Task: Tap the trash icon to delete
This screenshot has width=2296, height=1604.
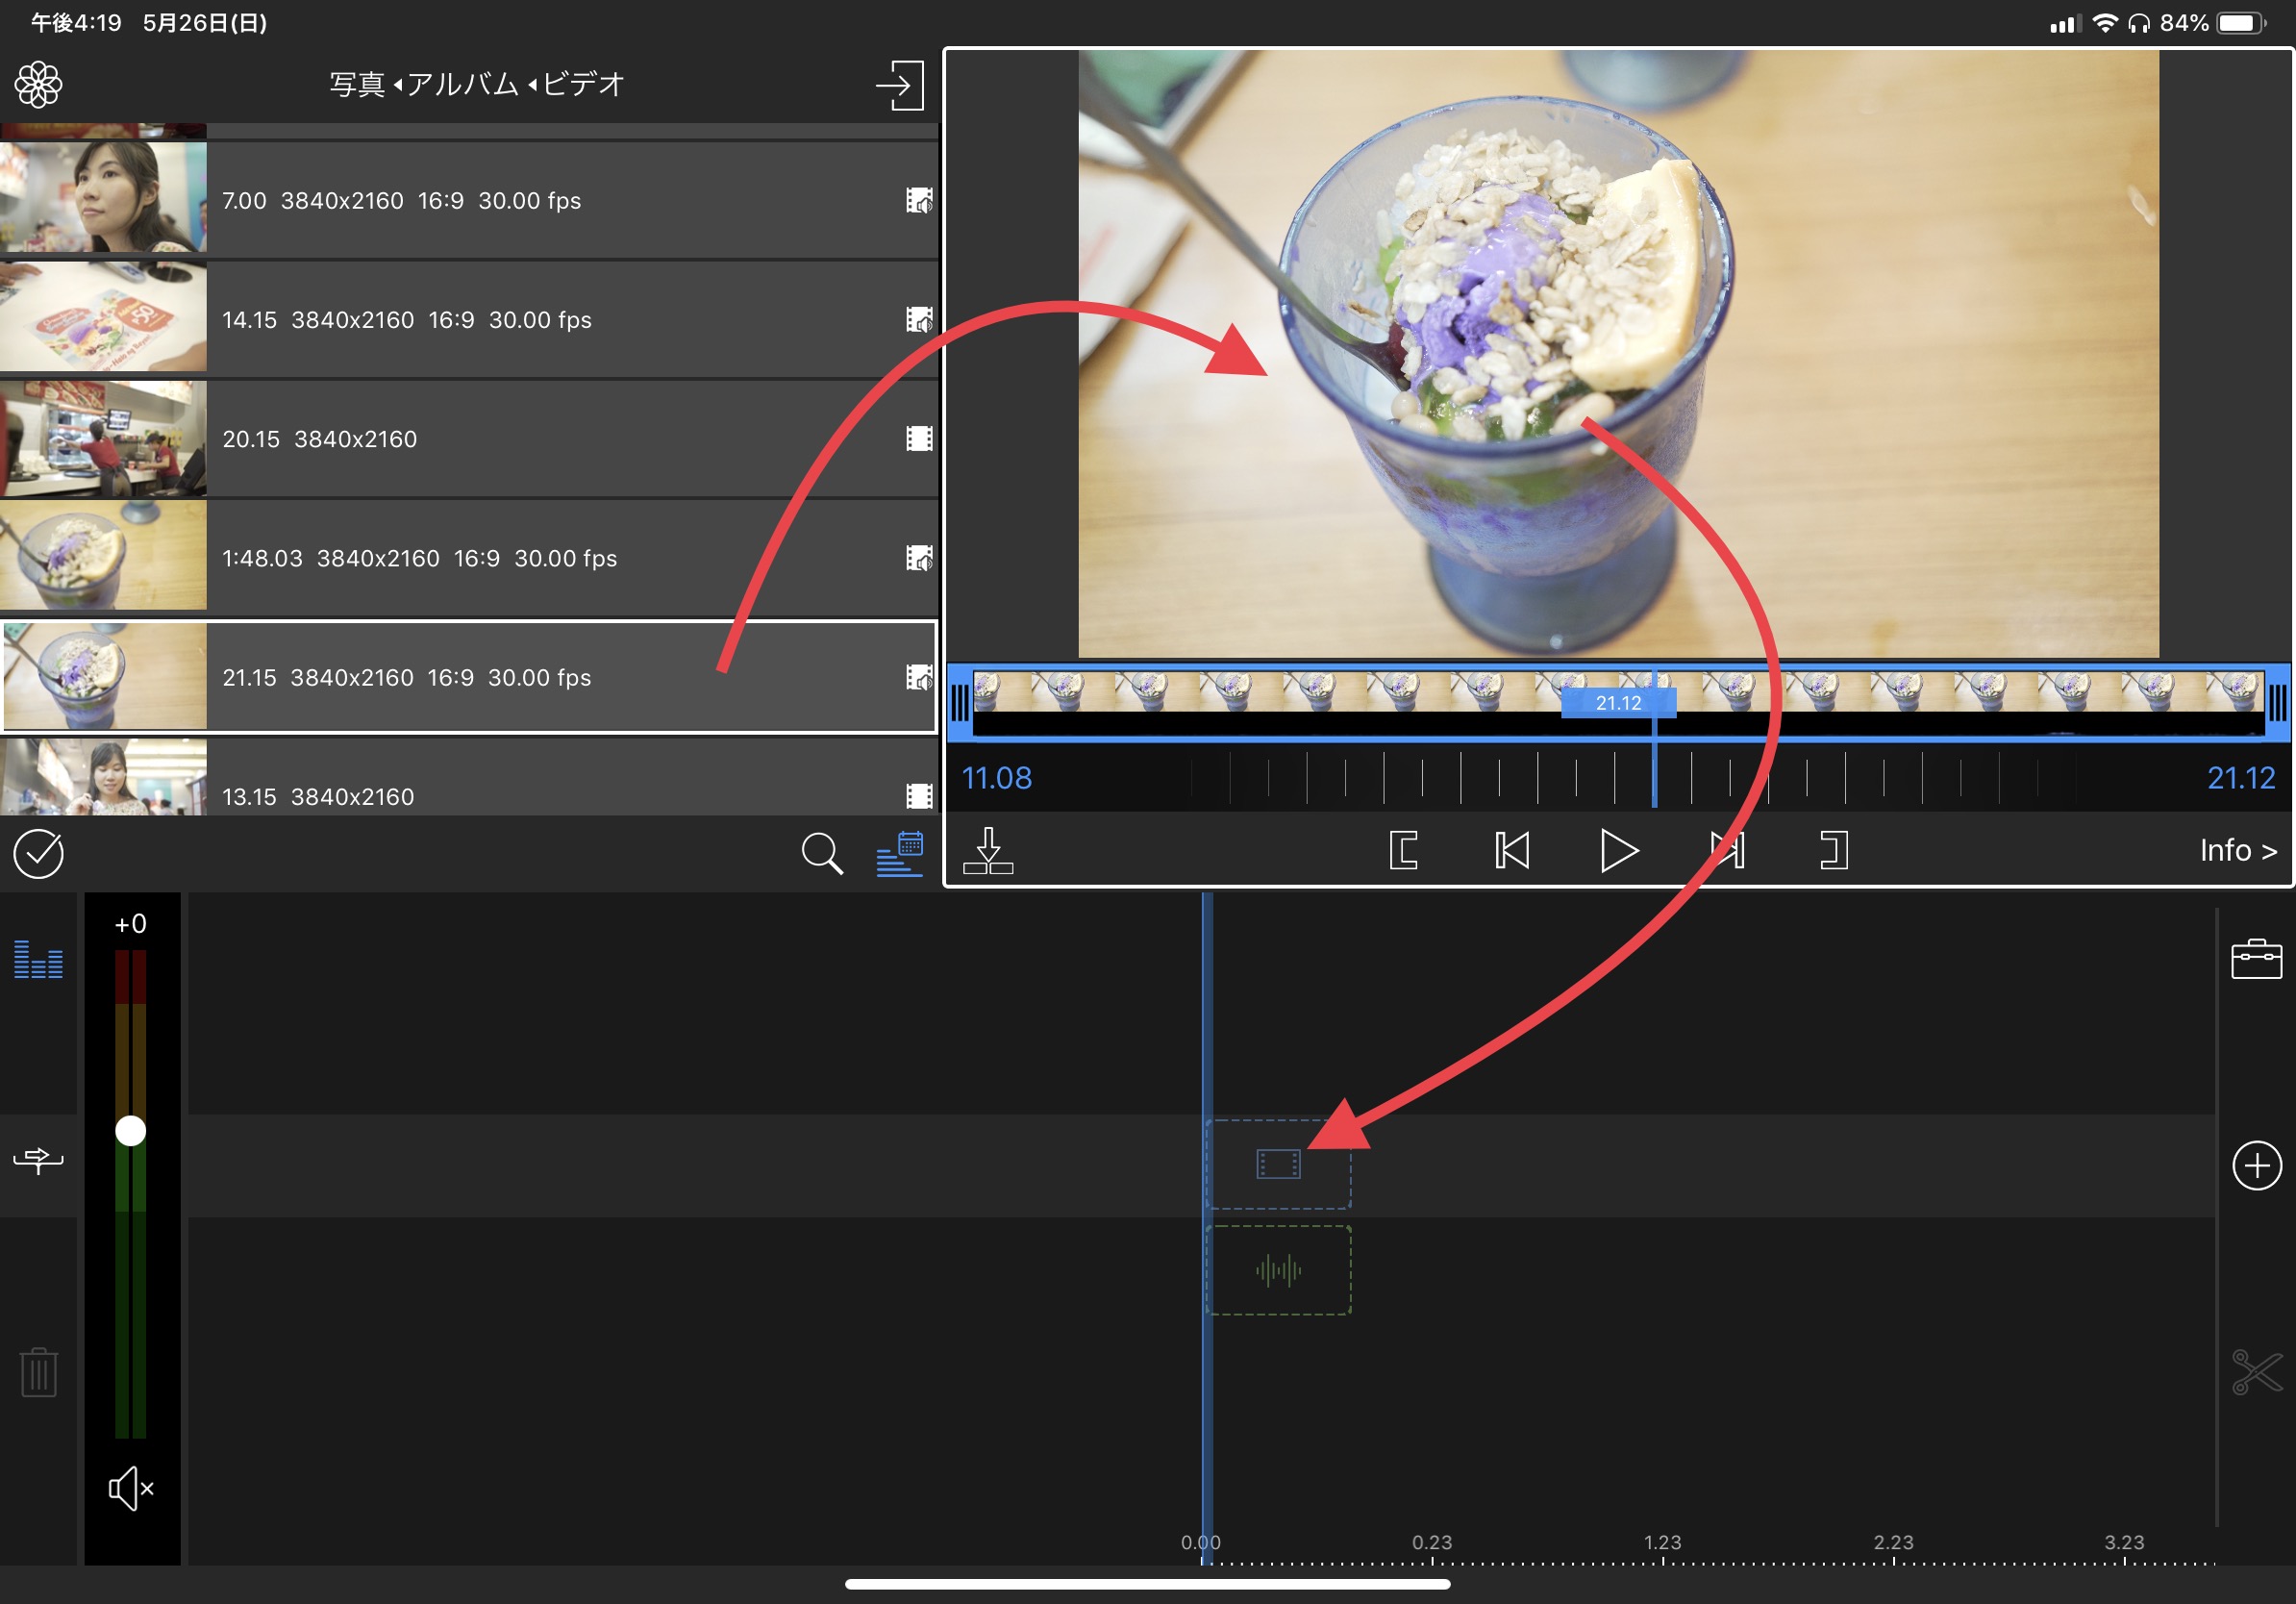Action: [38, 1372]
